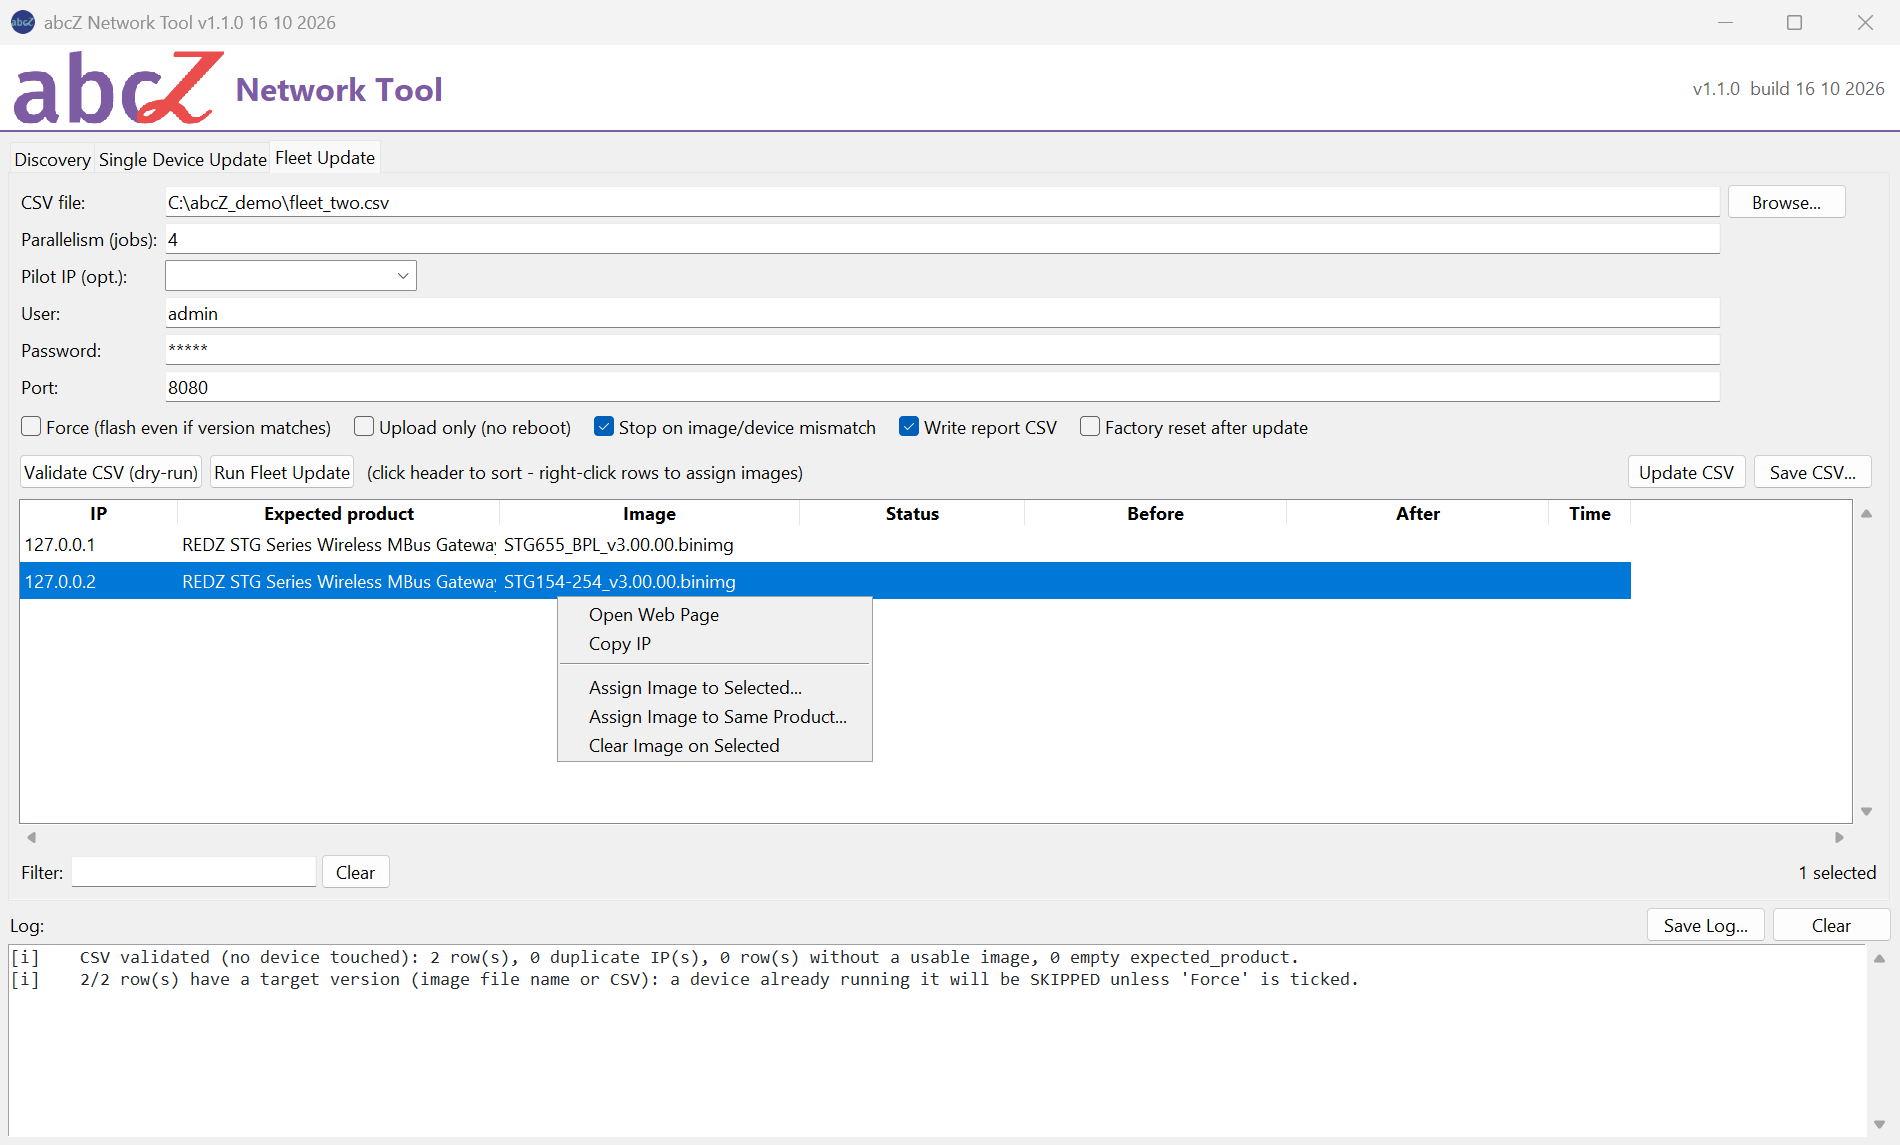Click into the Password field
Screen dimensions: 1900x1145
click(942, 350)
